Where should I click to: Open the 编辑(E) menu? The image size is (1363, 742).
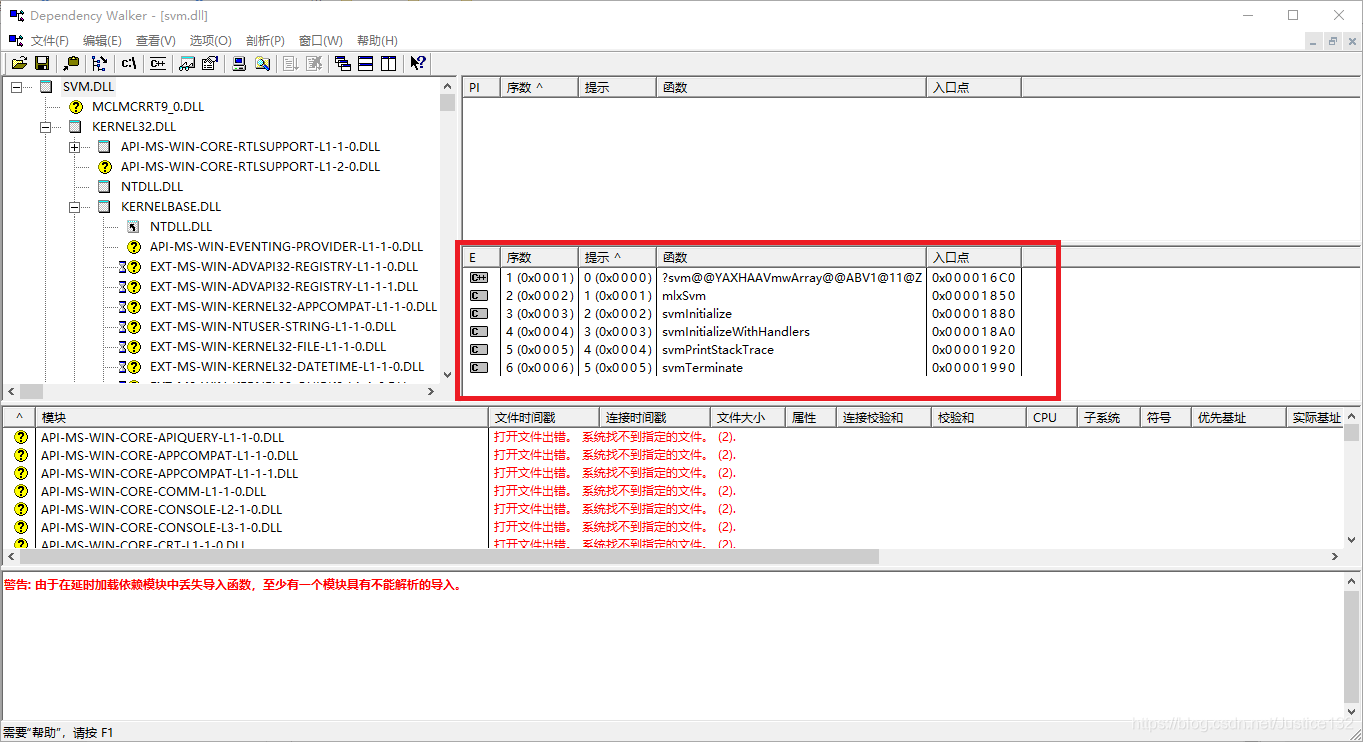102,40
